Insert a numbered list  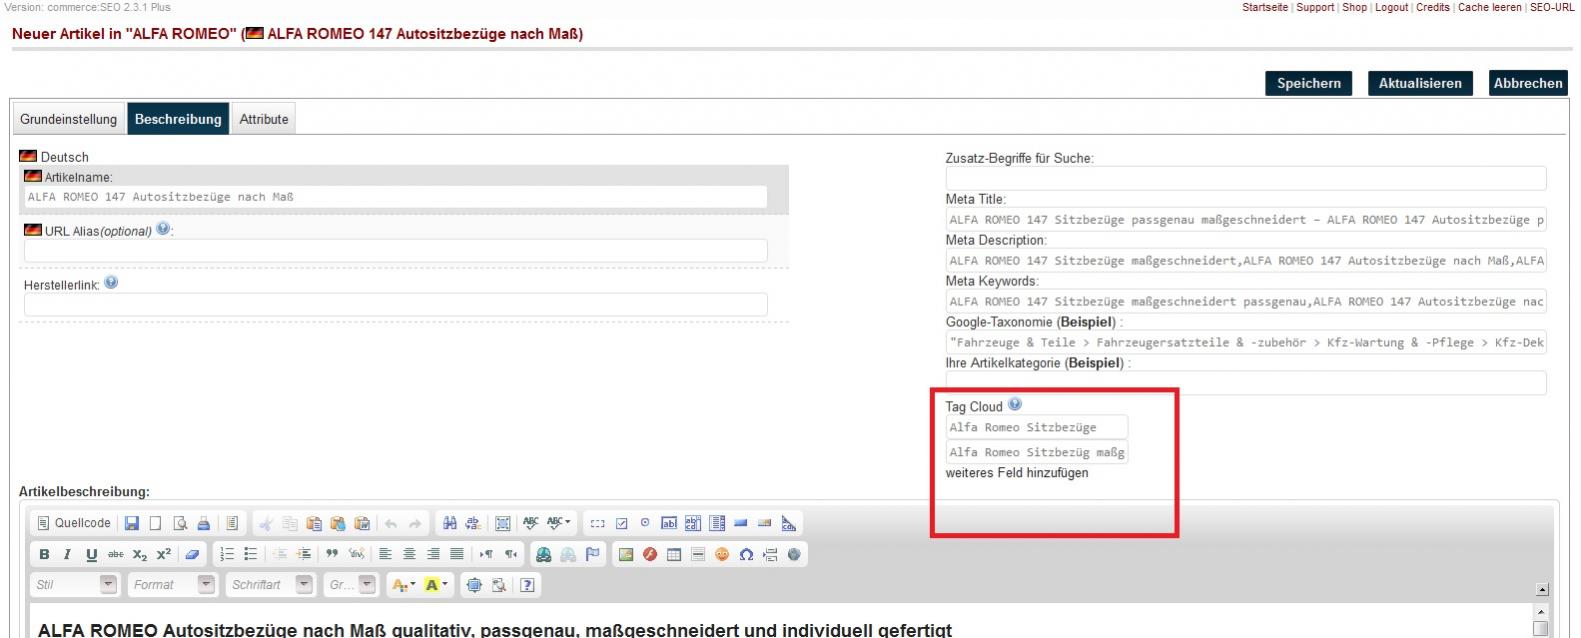(227, 555)
